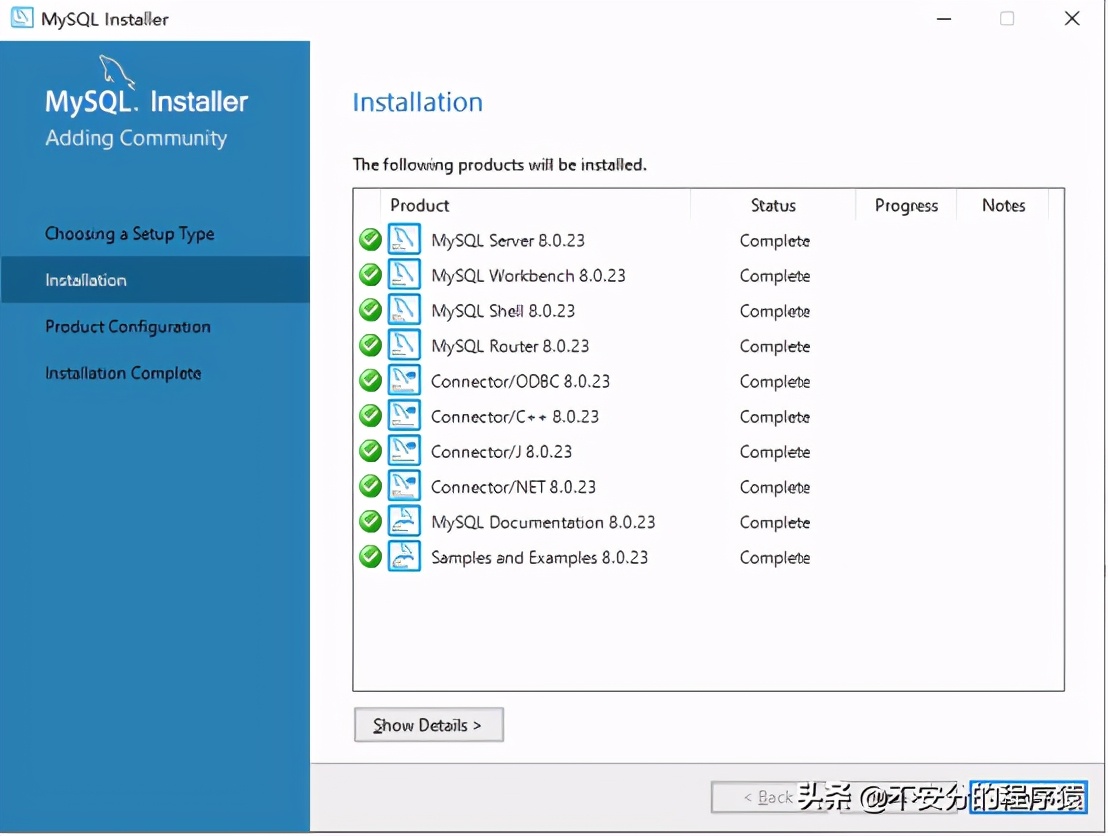Select the 'Connector/C++ 8.0.23' product name
1108x836 pixels.
pyautogui.click(x=515, y=417)
